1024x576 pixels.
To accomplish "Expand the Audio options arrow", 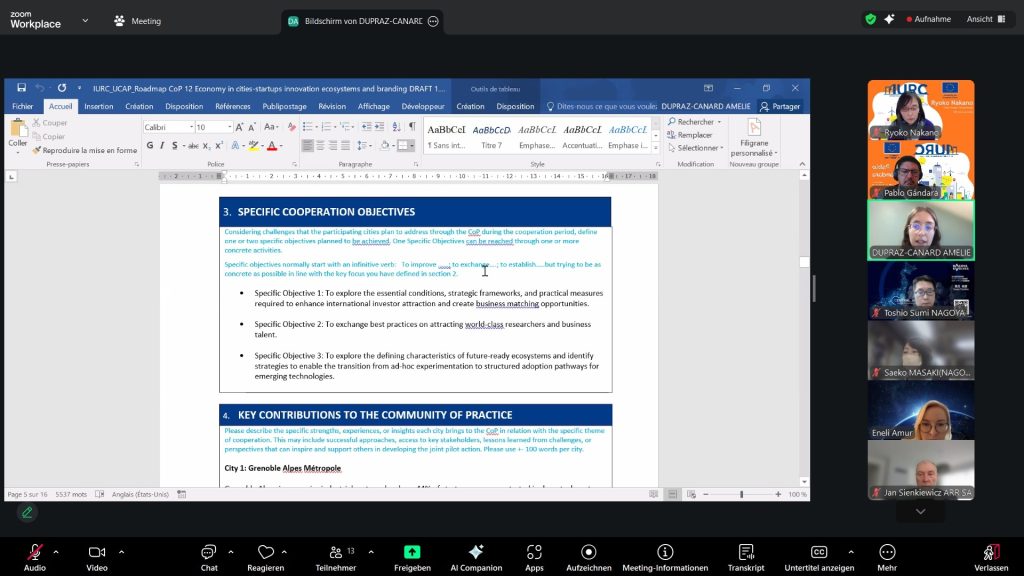I will (56, 552).
